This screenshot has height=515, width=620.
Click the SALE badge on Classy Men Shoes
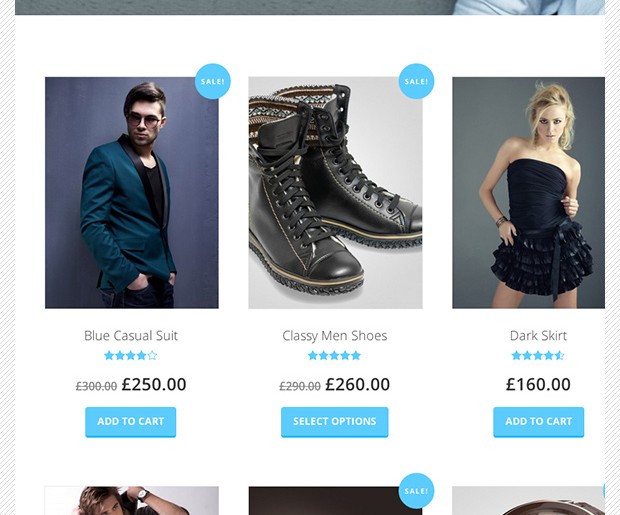(x=416, y=81)
